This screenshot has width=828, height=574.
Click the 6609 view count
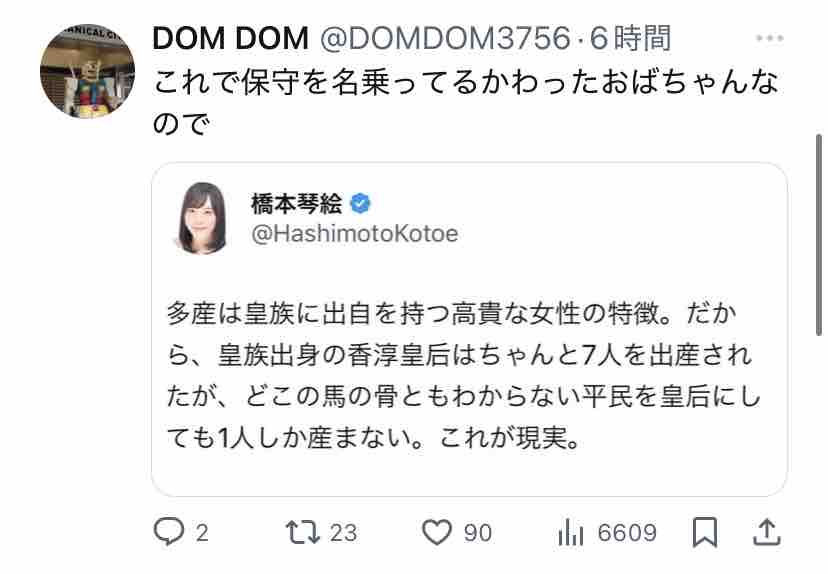coord(627,532)
